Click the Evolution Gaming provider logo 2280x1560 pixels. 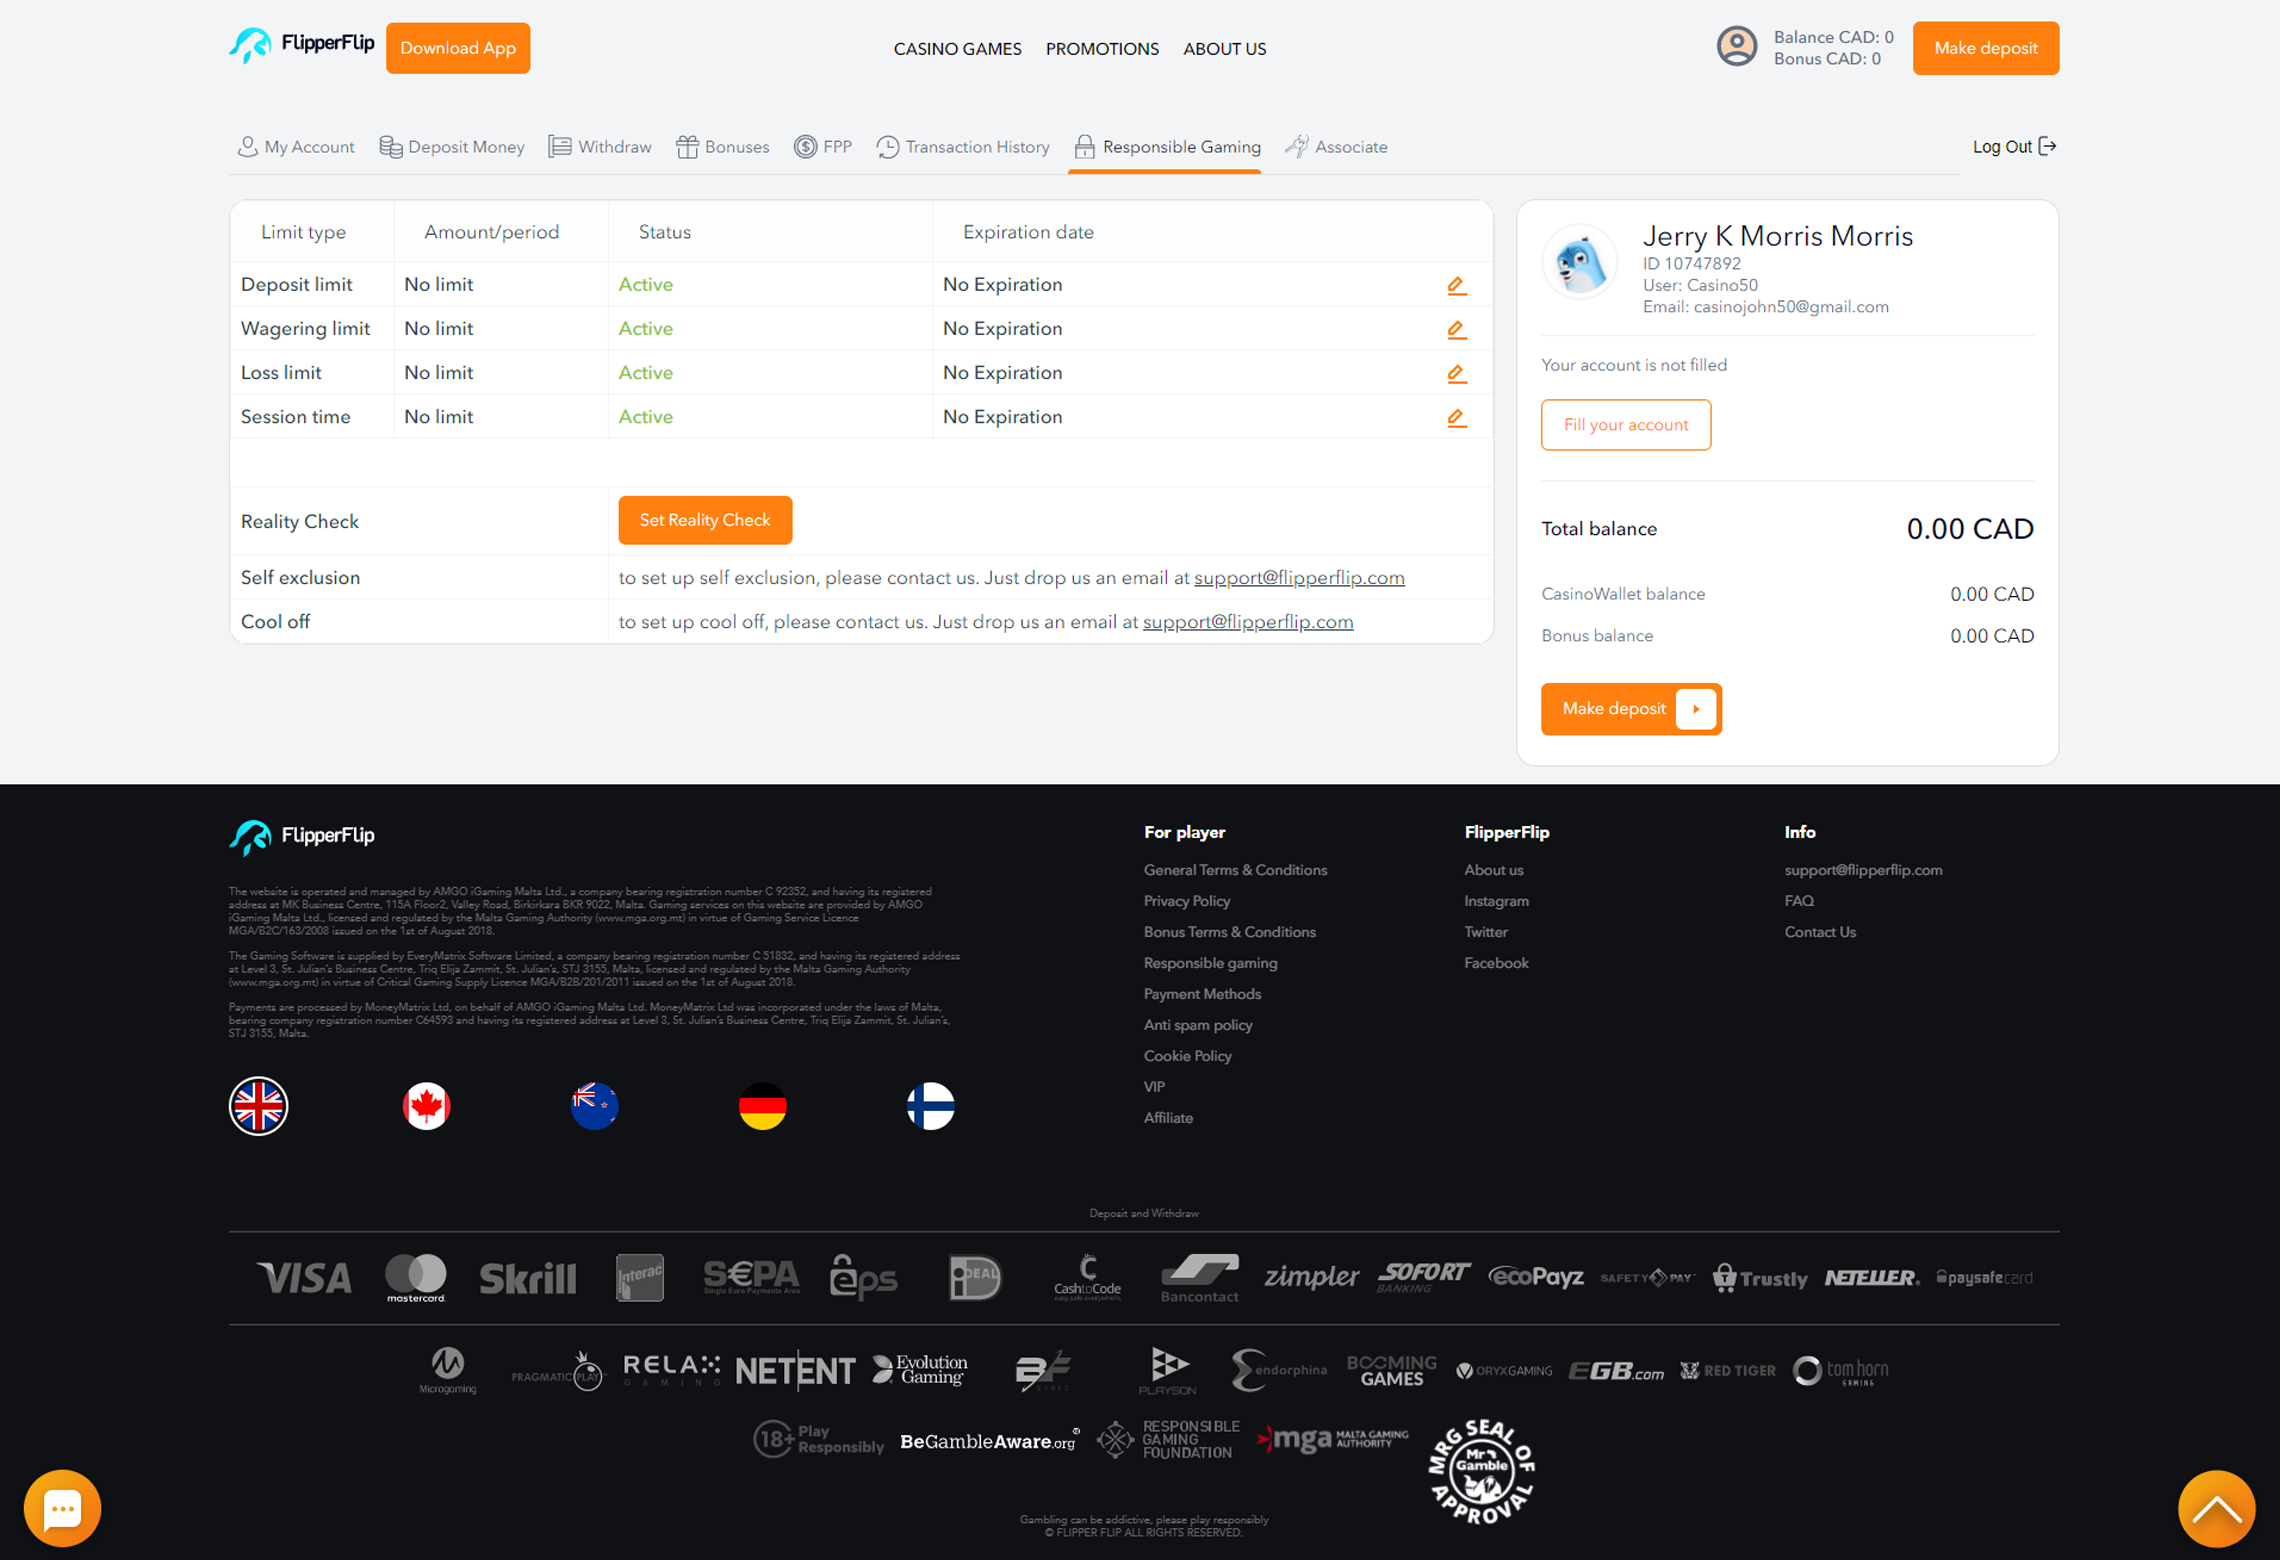[x=920, y=1369]
